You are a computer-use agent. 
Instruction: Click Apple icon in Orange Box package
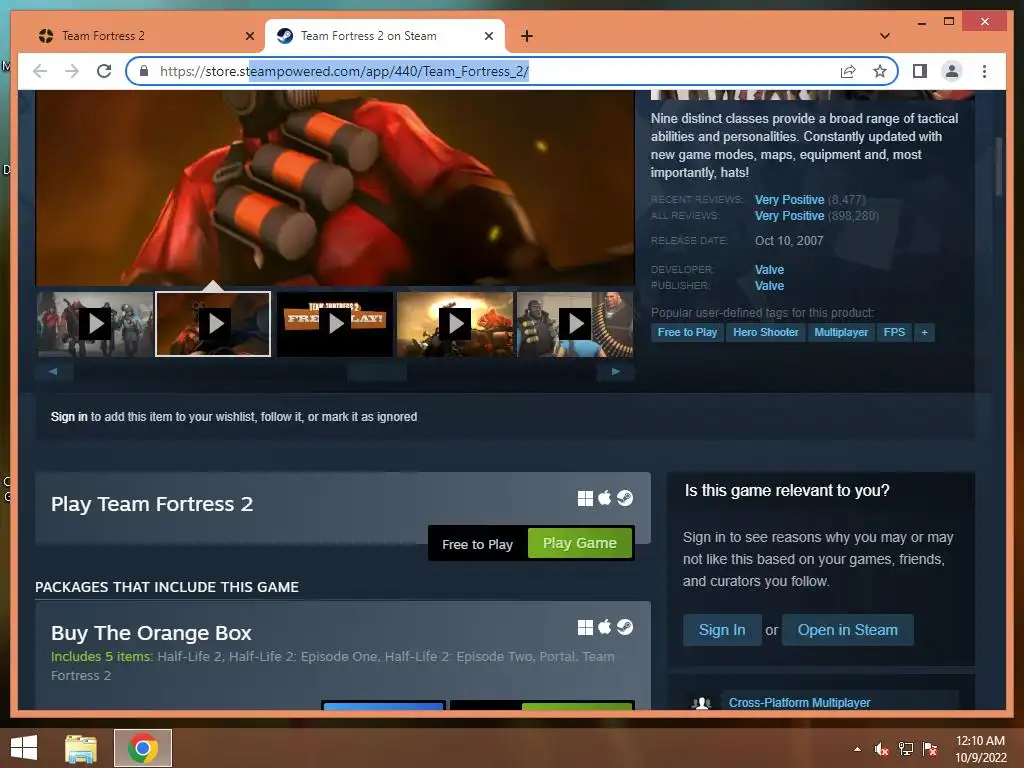tap(605, 628)
